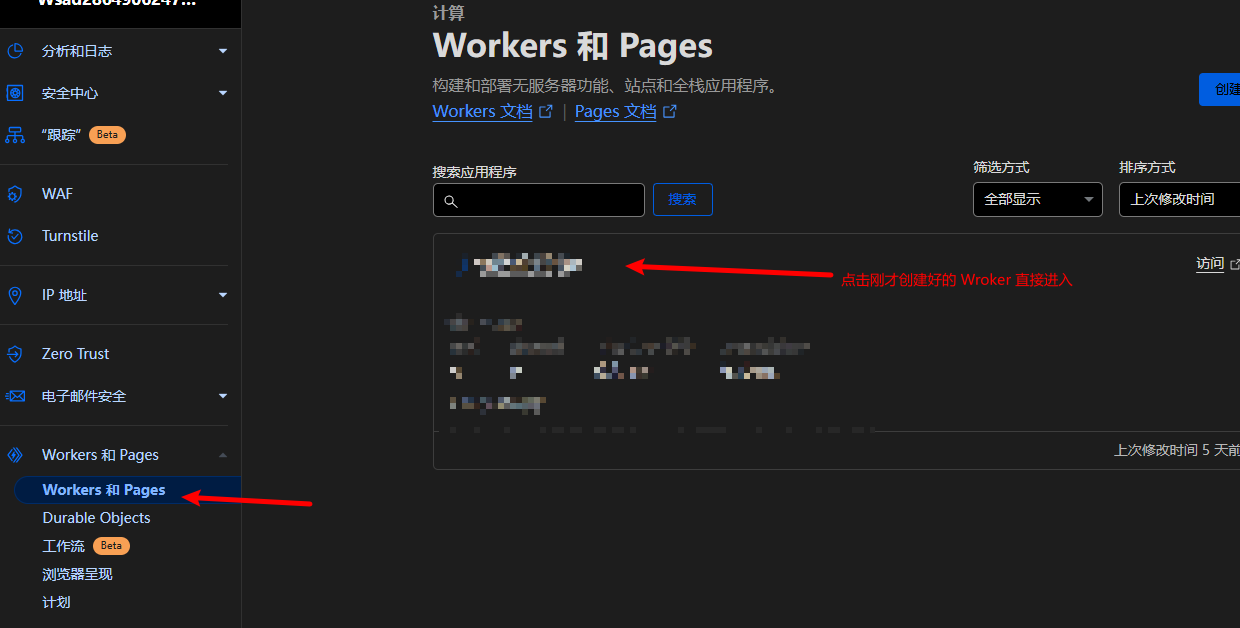The height and width of the screenshot is (628, 1240).
Task: Click the 搜索 button
Action: click(x=682, y=199)
